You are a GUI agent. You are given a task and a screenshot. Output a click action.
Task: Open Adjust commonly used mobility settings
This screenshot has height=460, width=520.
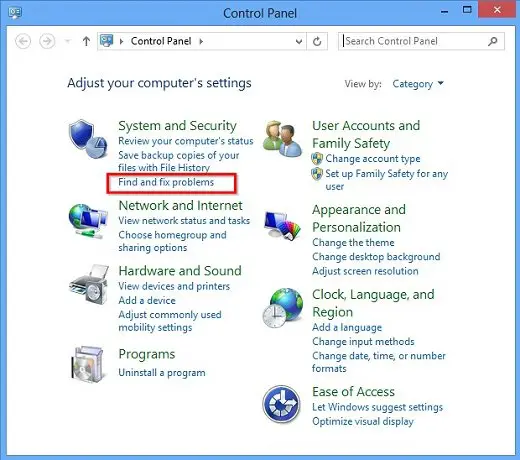click(170, 321)
